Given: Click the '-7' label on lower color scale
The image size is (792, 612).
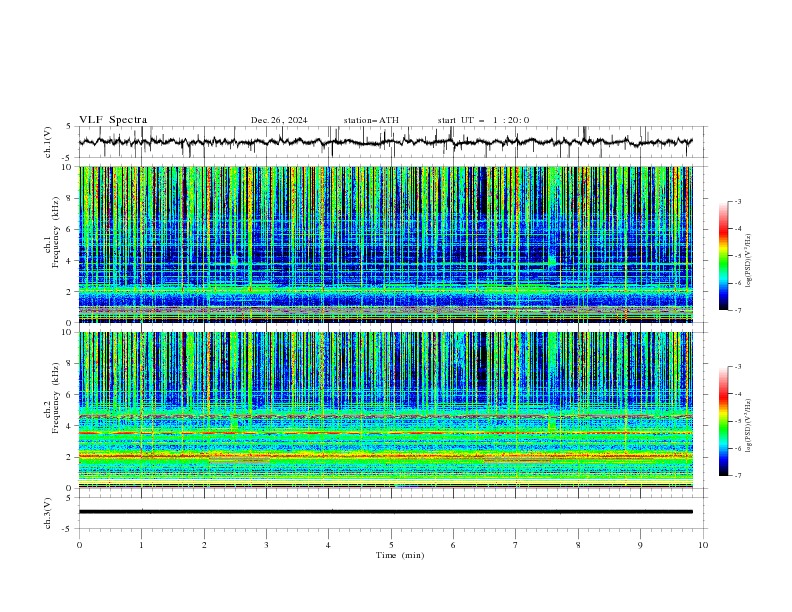Looking at the screenshot, I should (737, 476).
